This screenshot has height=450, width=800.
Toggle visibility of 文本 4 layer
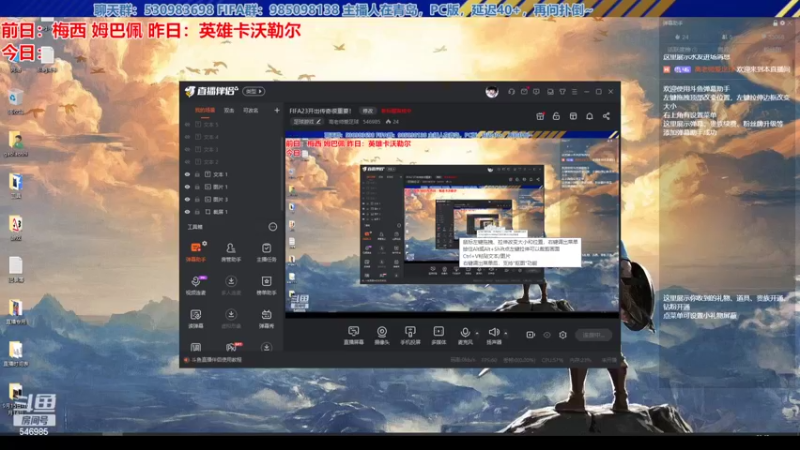coord(187,137)
